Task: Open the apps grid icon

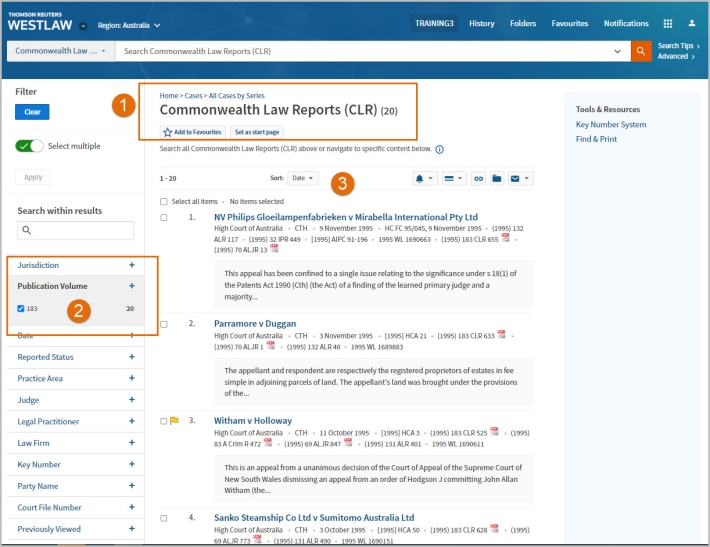Action: click(x=667, y=24)
